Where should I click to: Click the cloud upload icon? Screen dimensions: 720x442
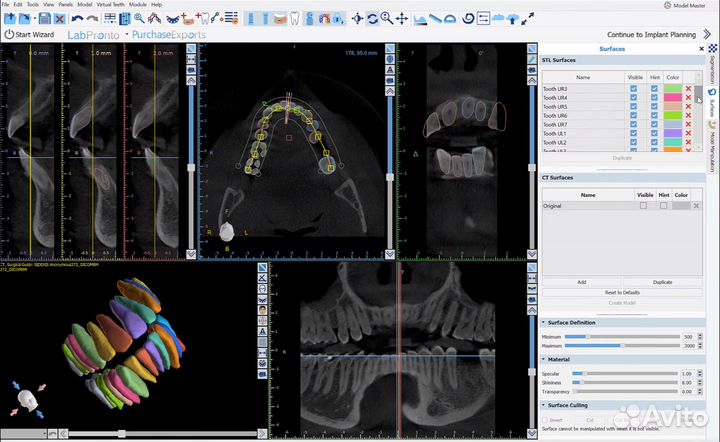[x=513, y=18]
